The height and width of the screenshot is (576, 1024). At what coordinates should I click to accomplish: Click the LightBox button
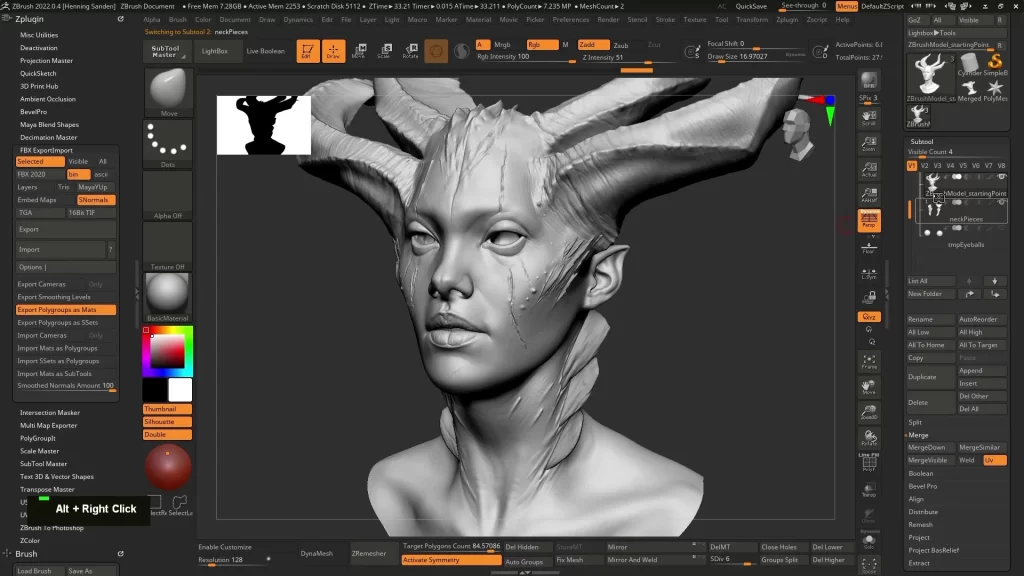click(215, 51)
